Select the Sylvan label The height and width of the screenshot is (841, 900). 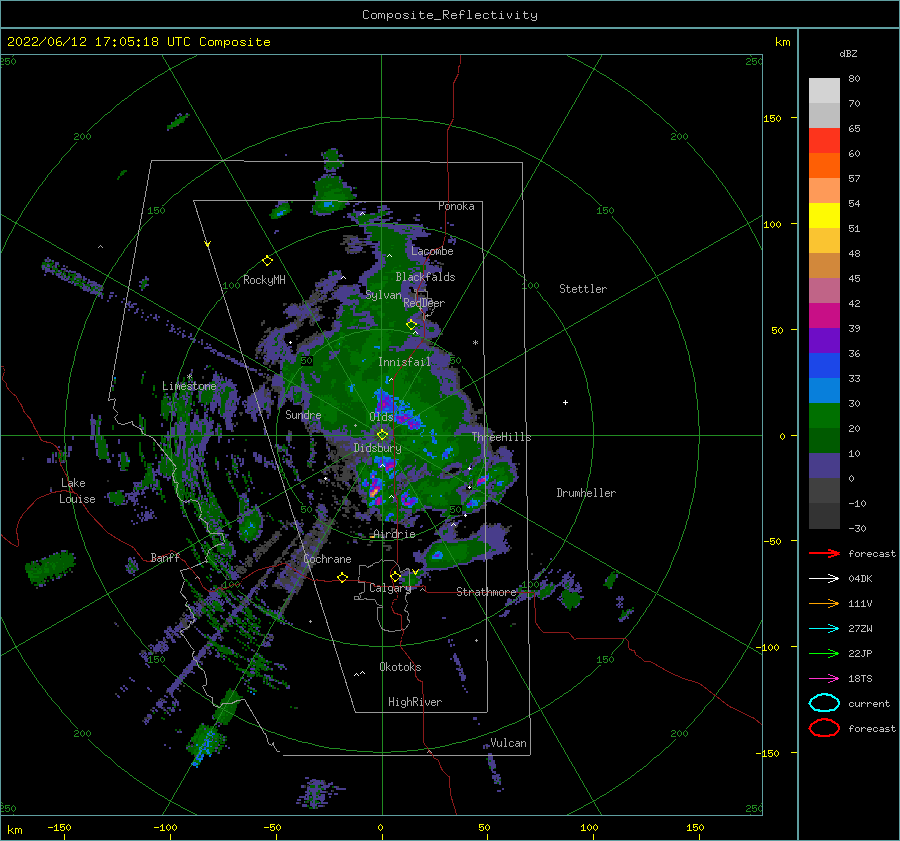click(383, 295)
